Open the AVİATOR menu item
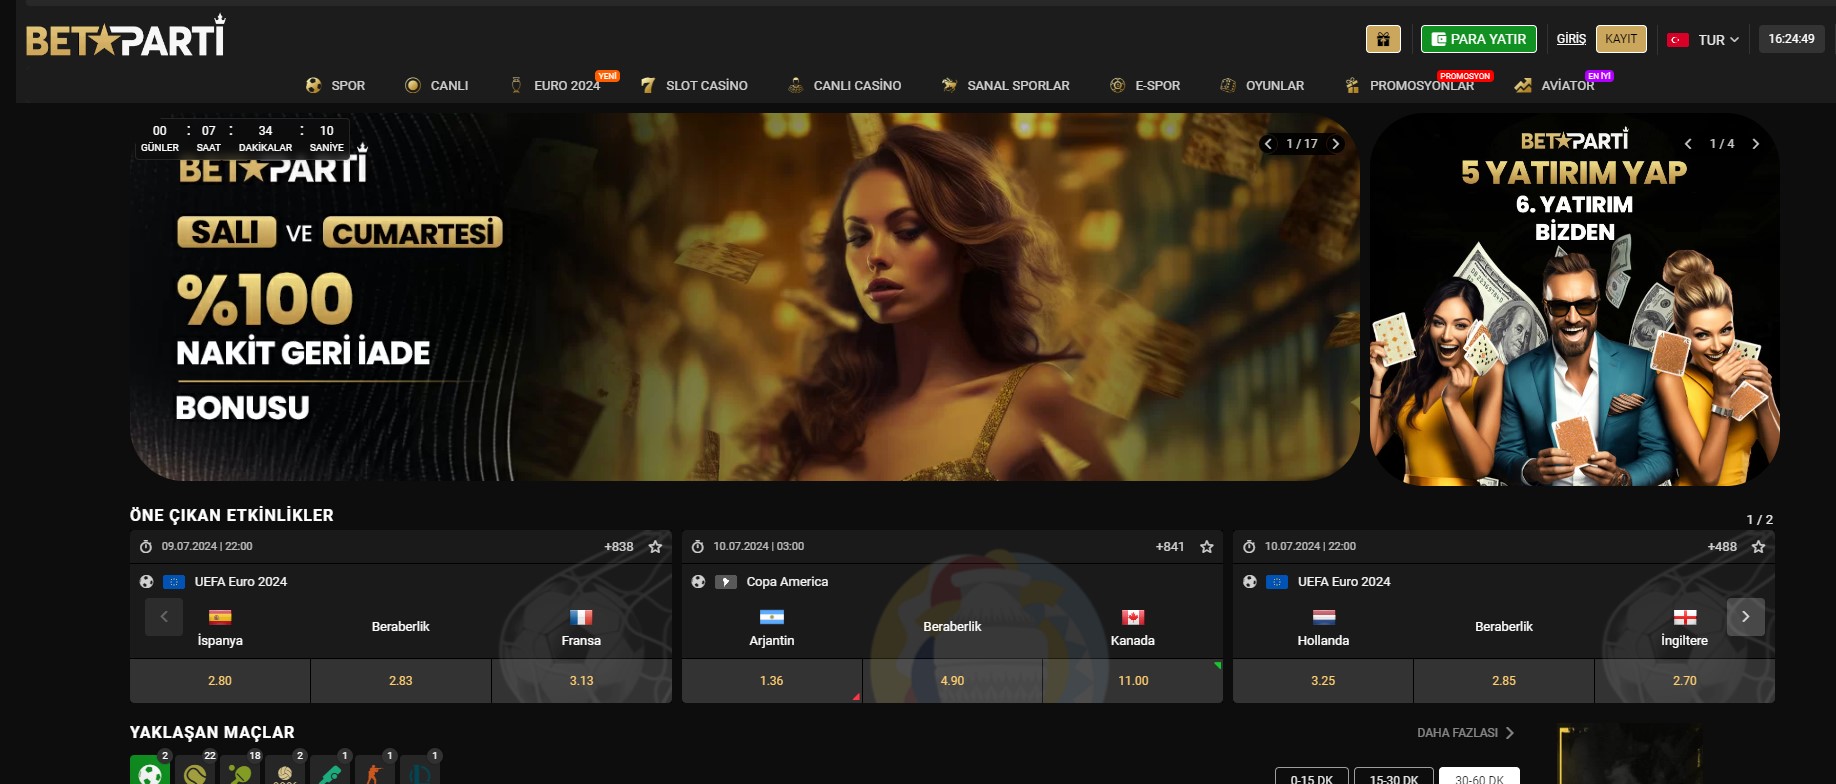The width and height of the screenshot is (1836, 784). coord(1555,86)
